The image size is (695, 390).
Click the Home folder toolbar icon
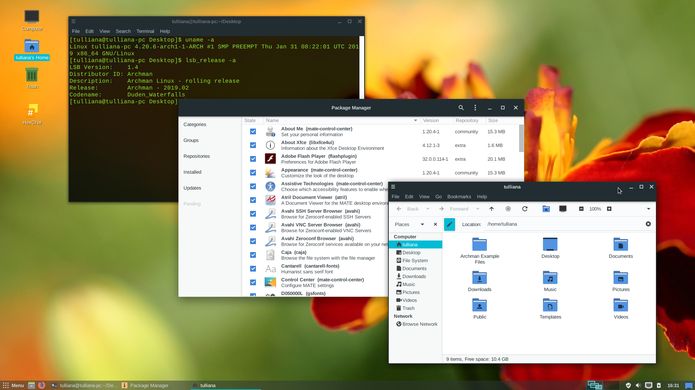pos(546,209)
